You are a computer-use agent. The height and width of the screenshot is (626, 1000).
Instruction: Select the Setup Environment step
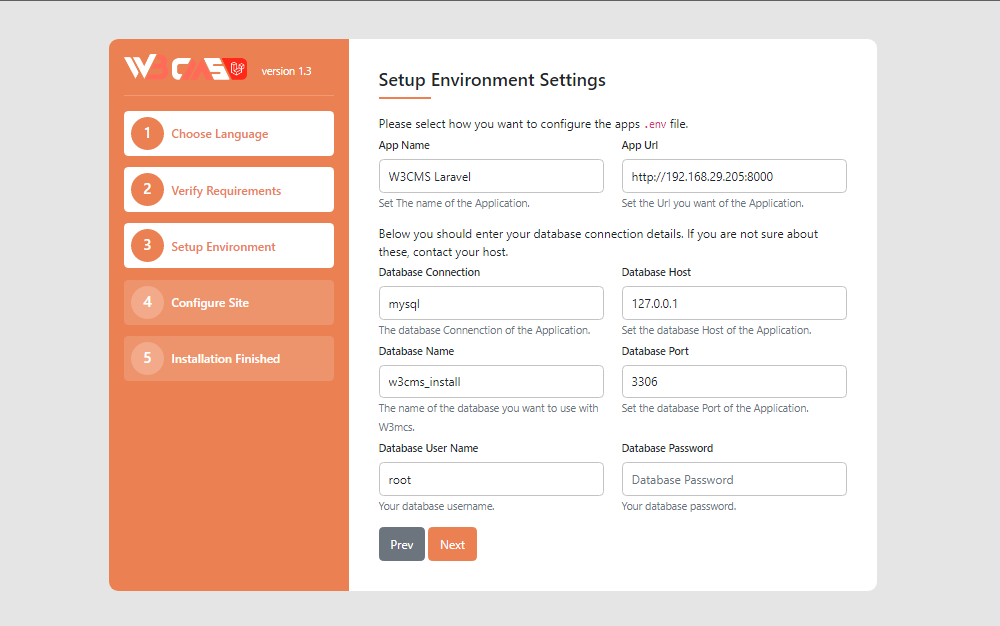pos(223,247)
